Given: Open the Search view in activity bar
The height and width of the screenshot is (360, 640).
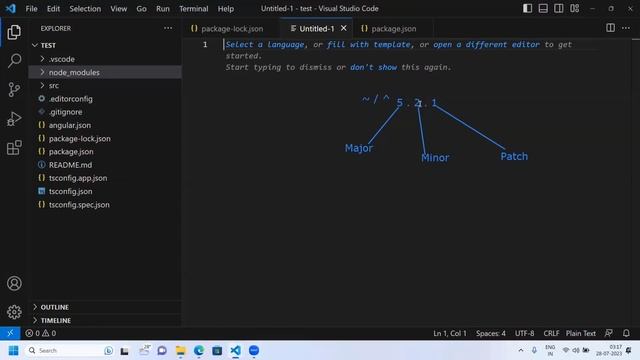Looking at the screenshot, I should [x=14, y=61].
